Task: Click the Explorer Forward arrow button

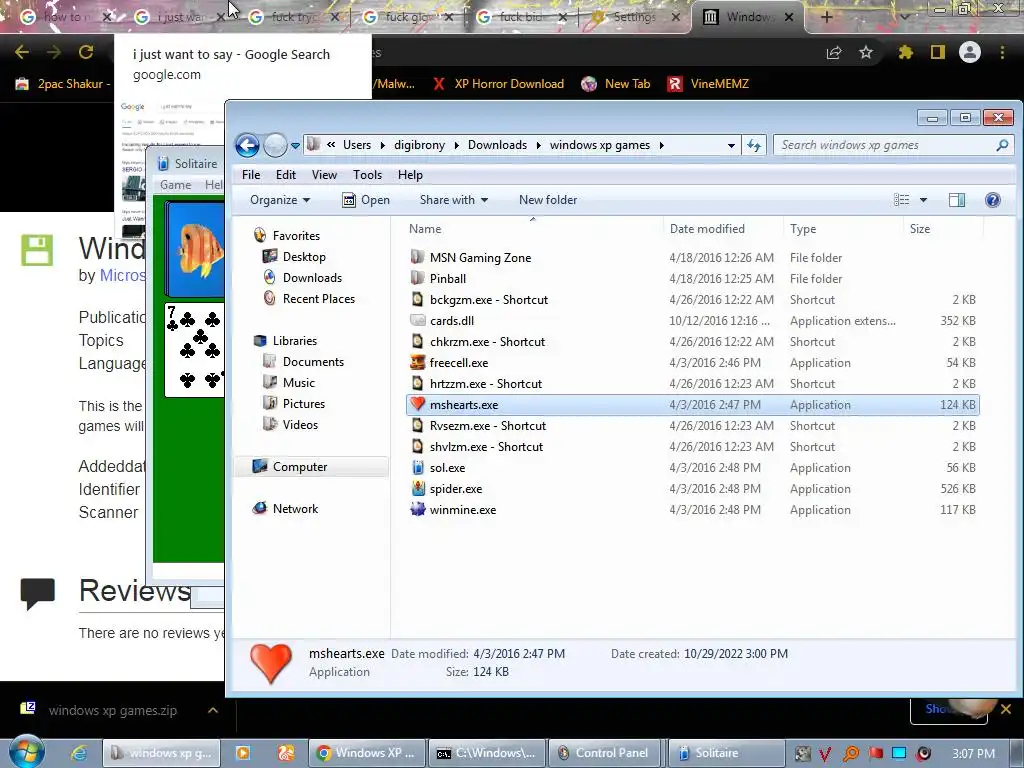Action: tap(275, 145)
